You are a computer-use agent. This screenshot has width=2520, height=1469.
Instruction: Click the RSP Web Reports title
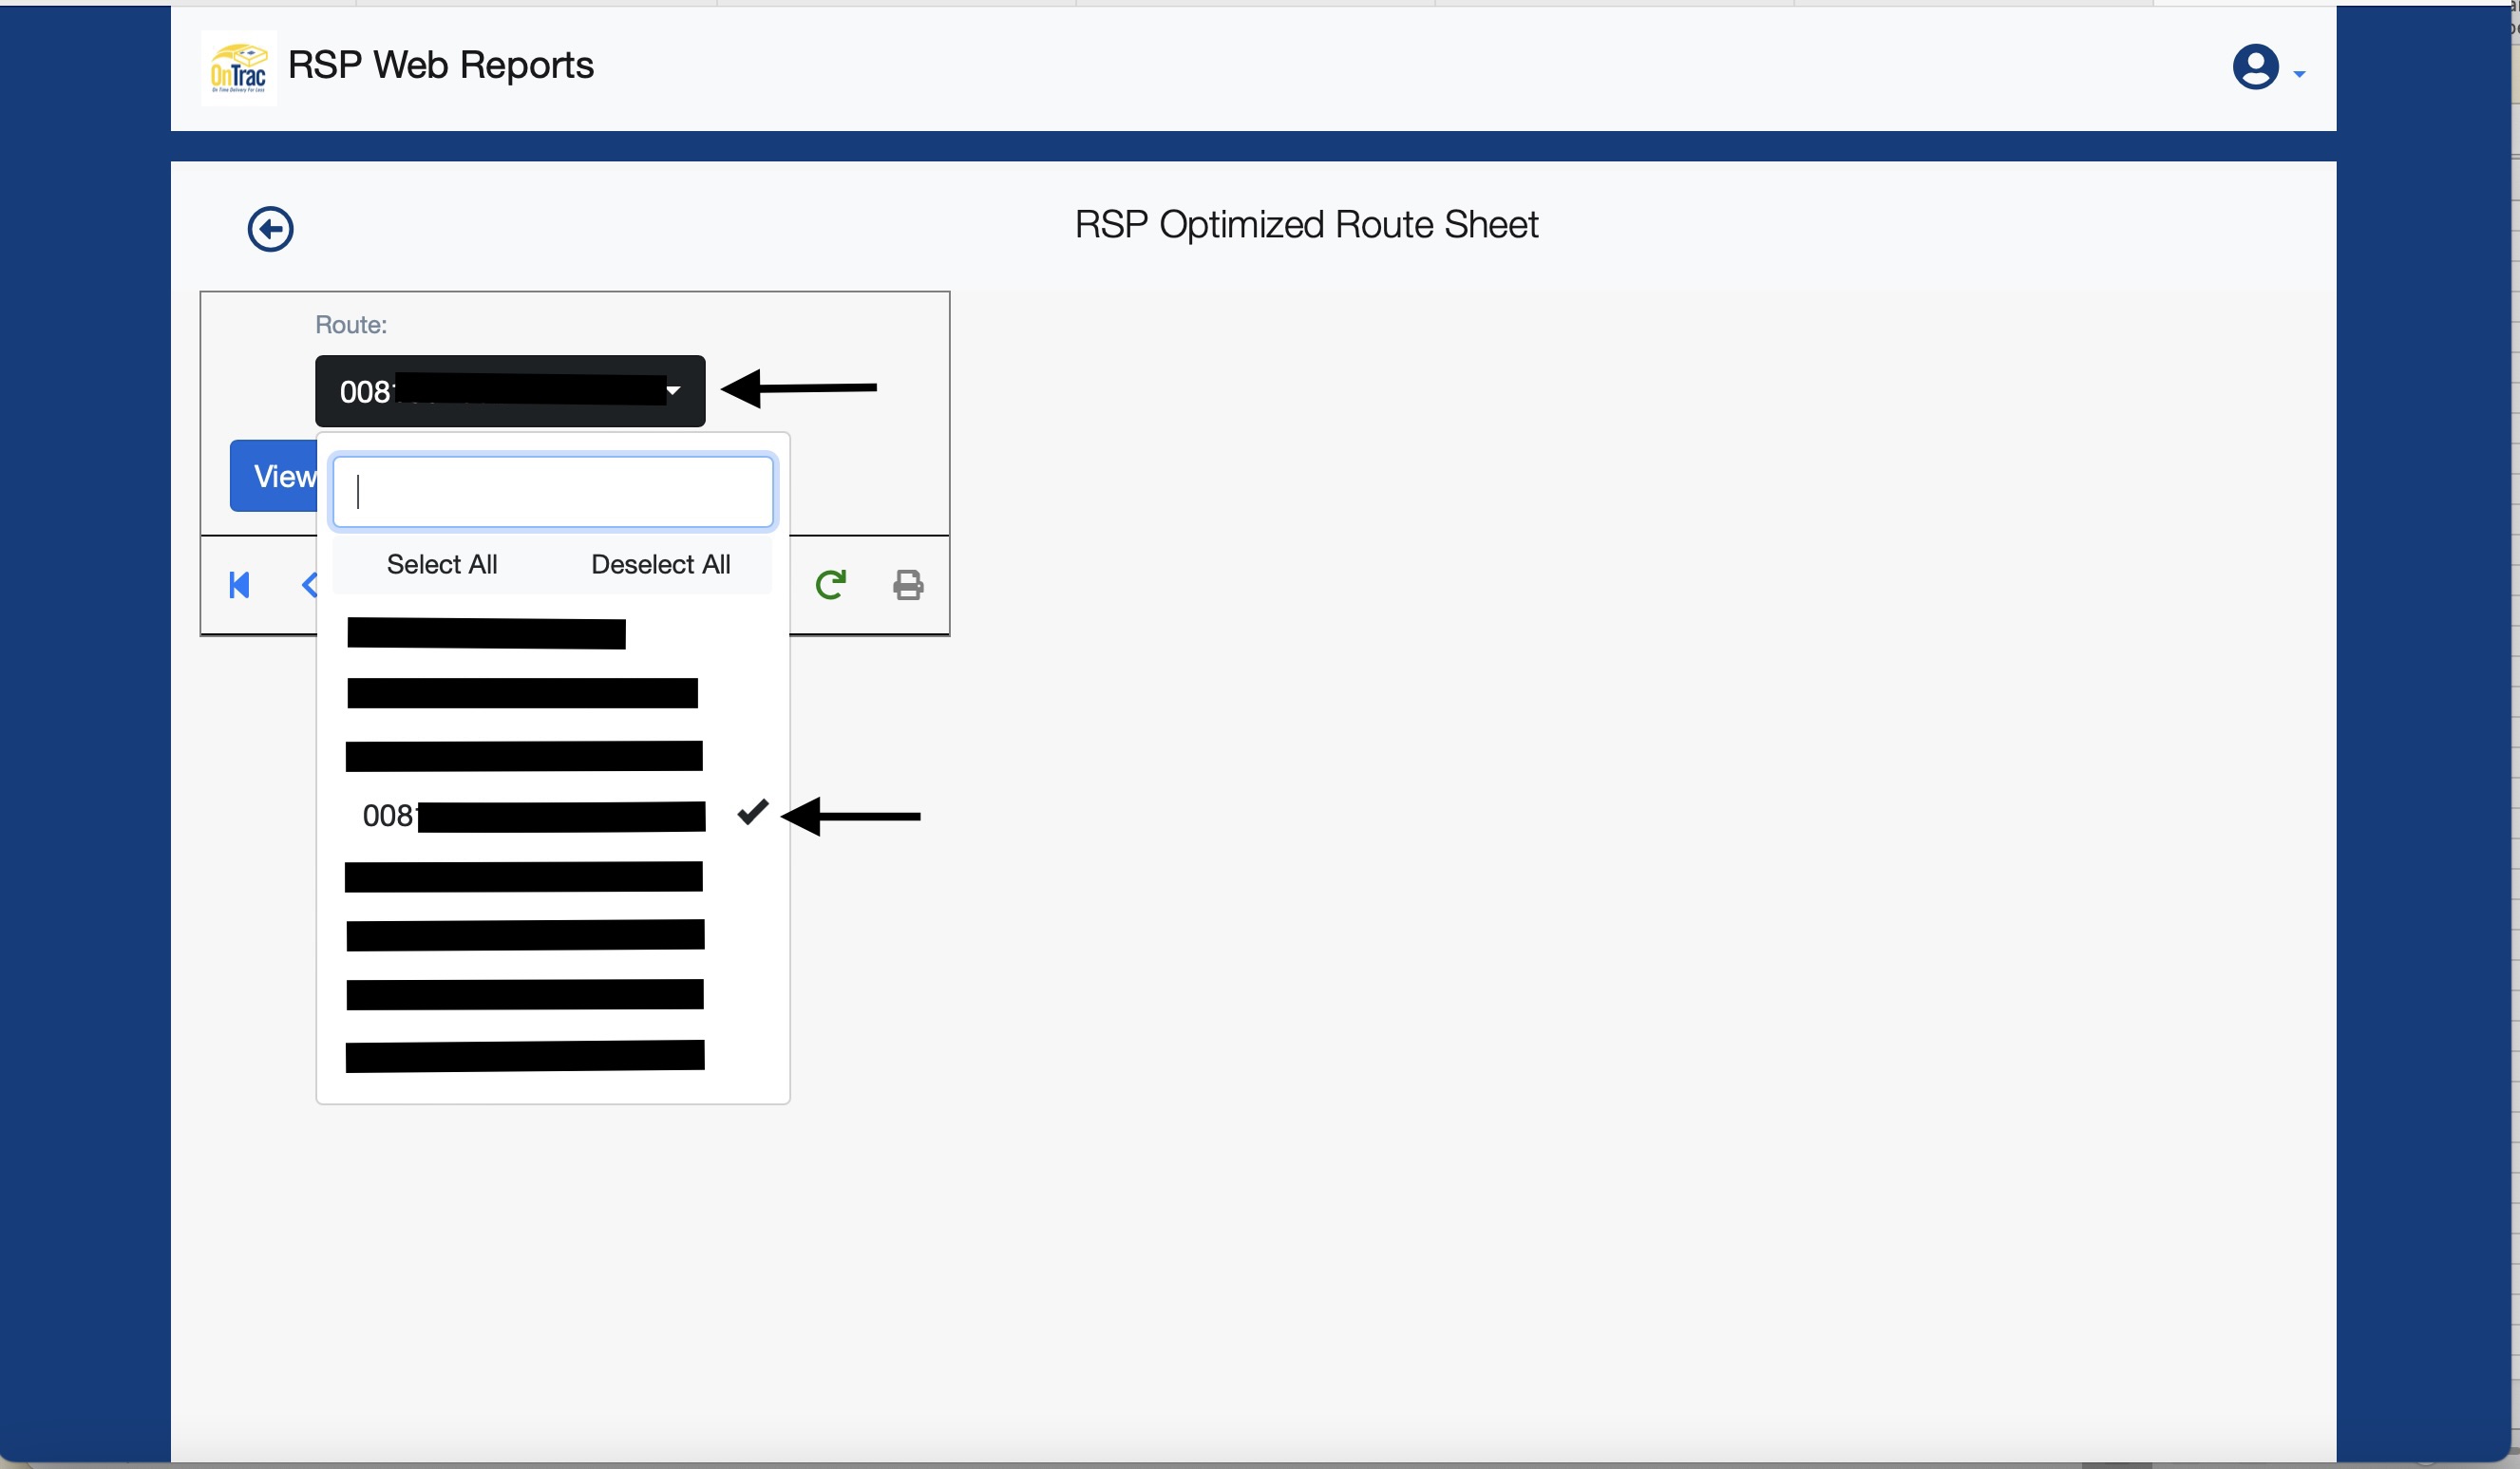441,66
